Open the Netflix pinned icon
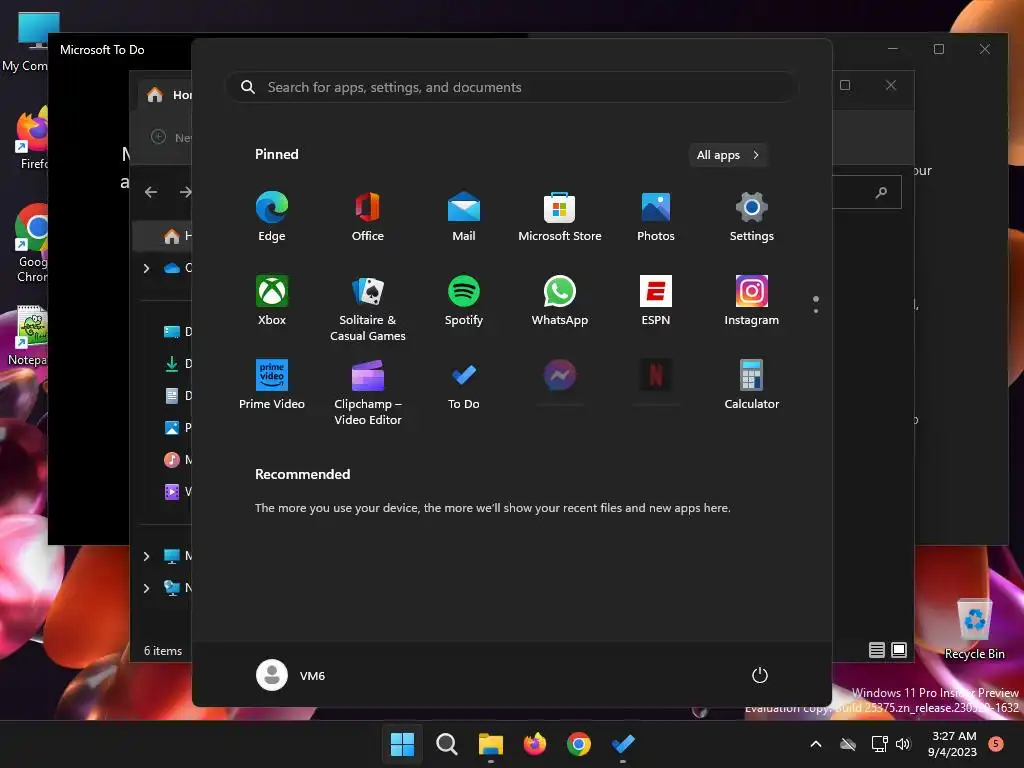This screenshot has height=768, width=1024. pyautogui.click(x=656, y=376)
